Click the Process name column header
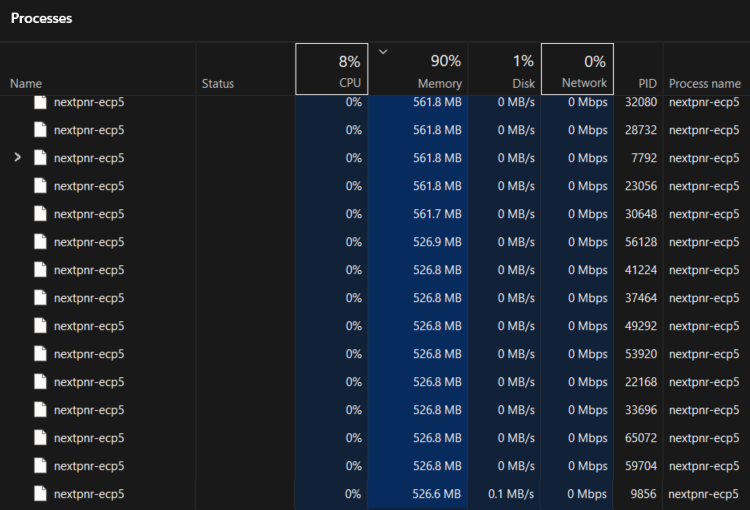Viewport: 750px width, 510px height. click(x=706, y=69)
